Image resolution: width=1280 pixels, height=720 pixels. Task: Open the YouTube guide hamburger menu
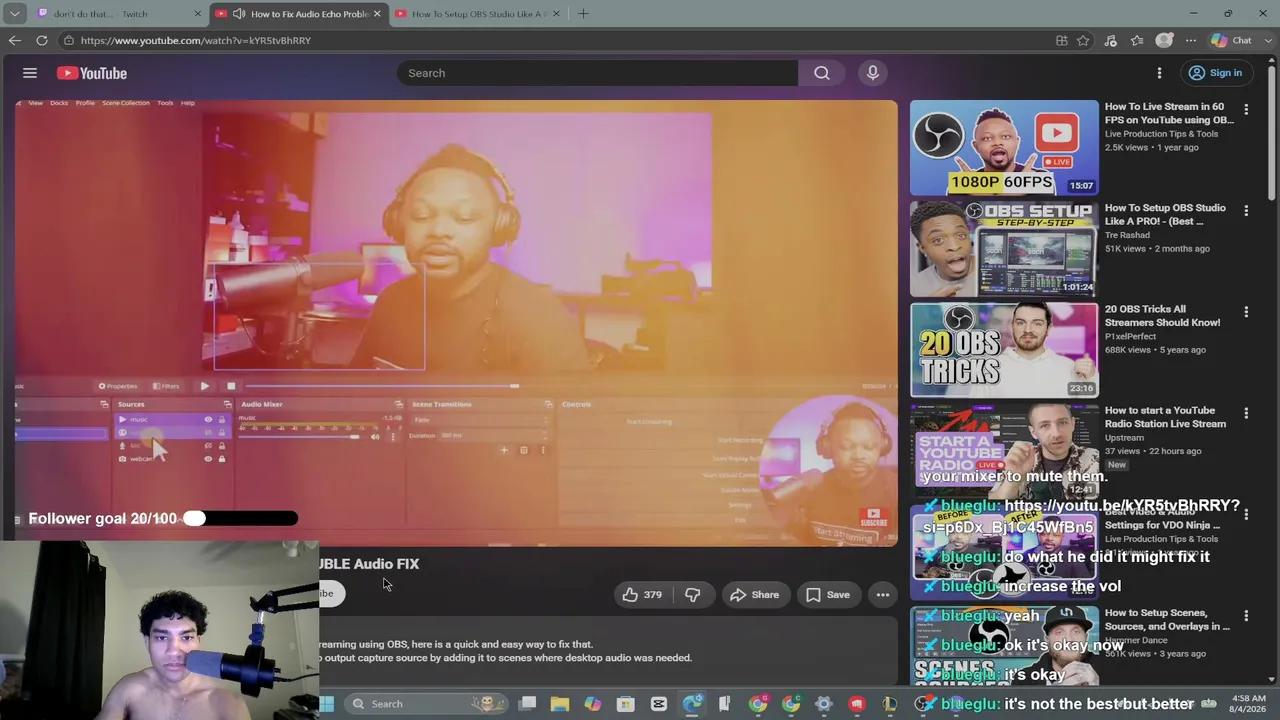click(30, 73)
